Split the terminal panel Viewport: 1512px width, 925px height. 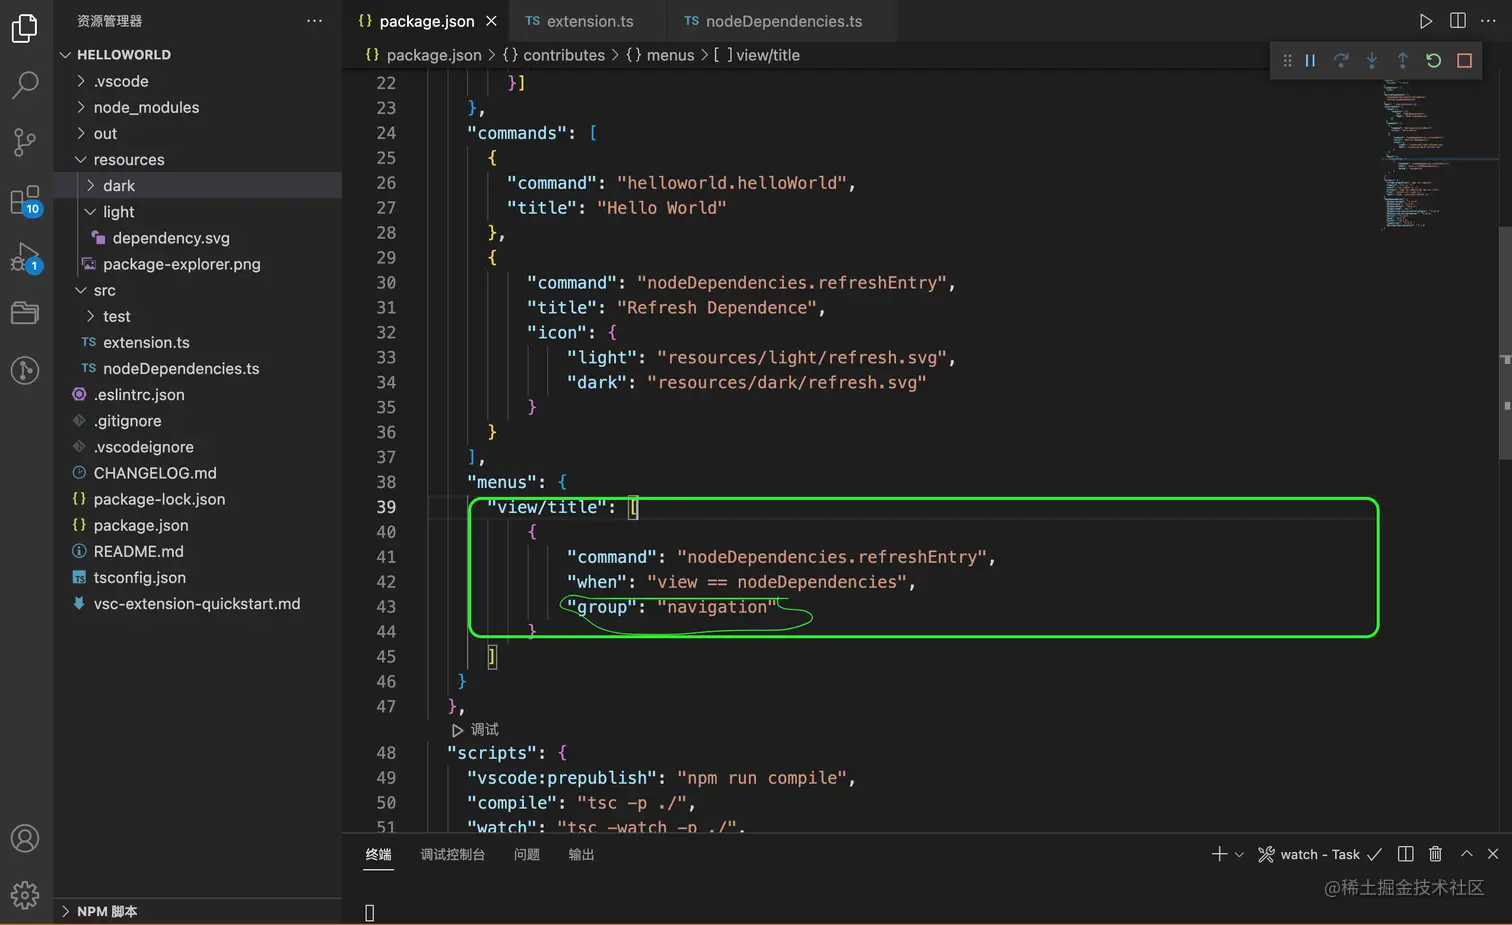pyautogui.click(x=1405, y=854)
